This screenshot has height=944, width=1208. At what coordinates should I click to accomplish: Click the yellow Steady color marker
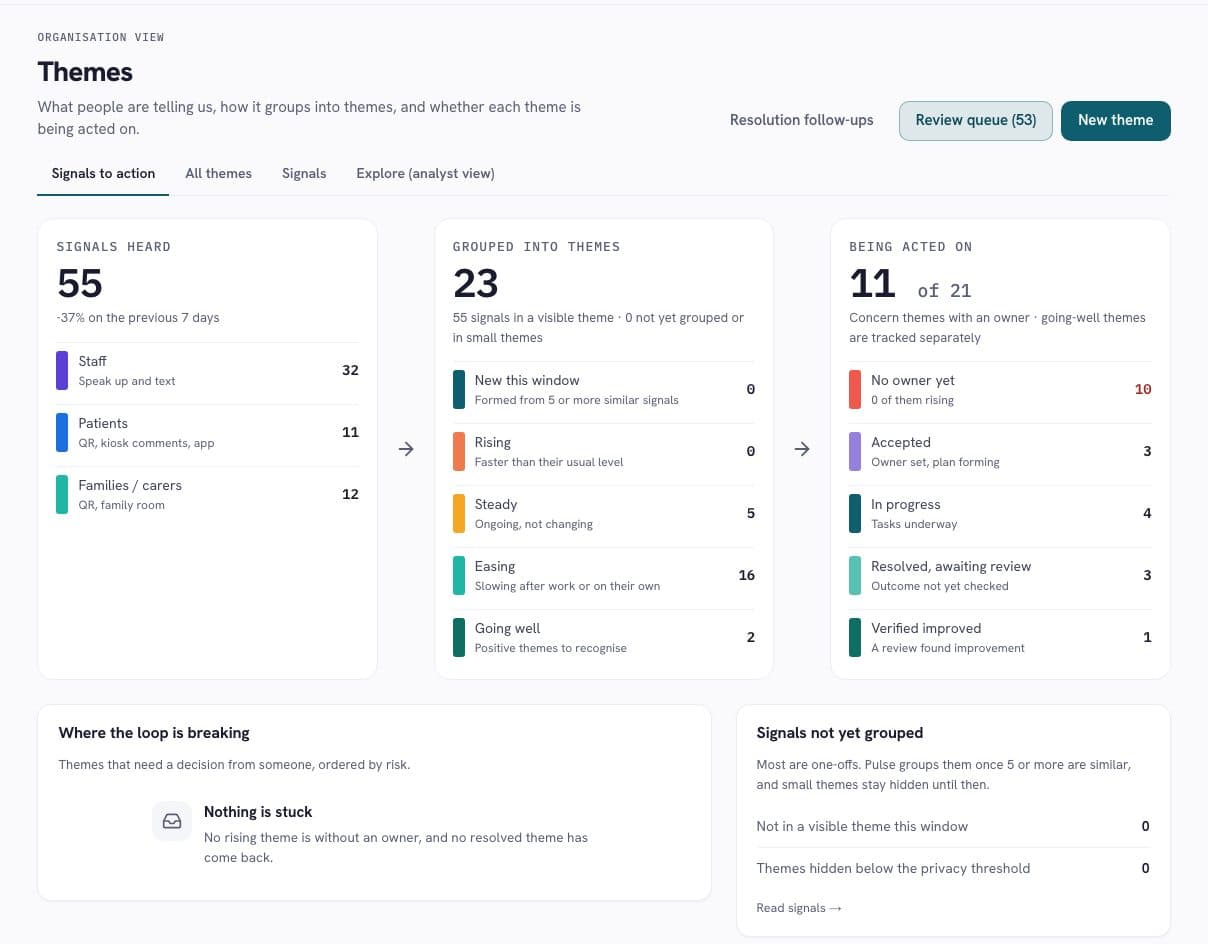click(459, 513)
